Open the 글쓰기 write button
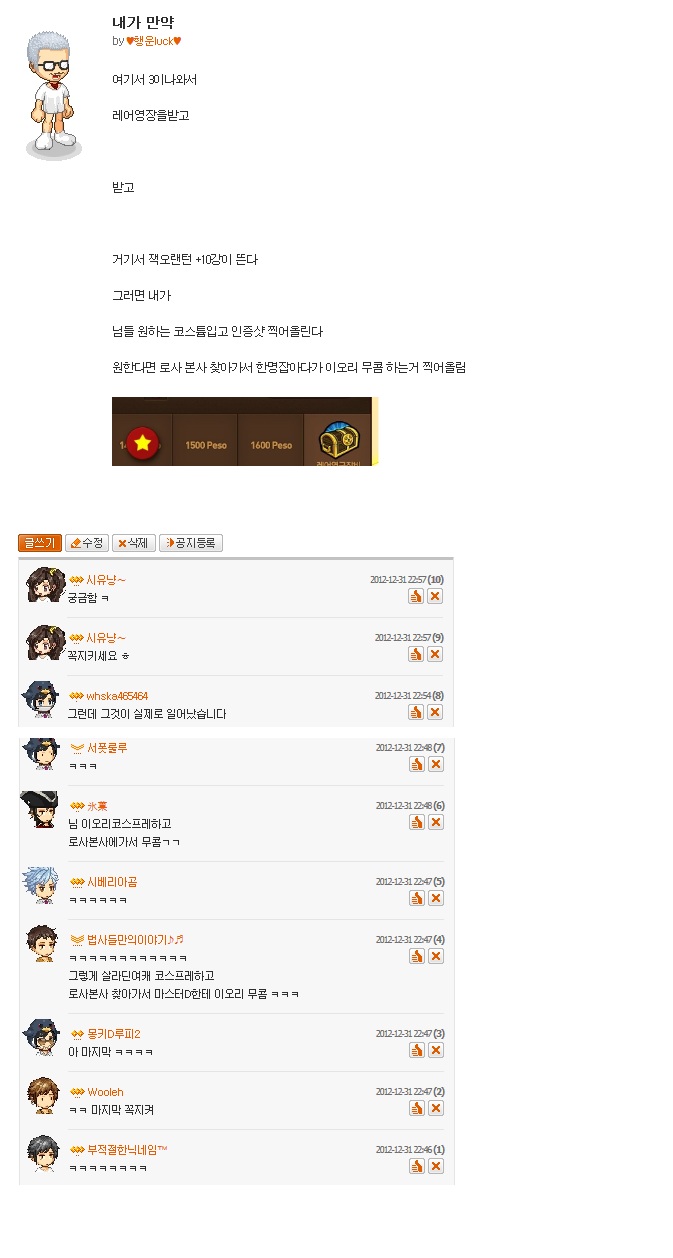The image size is (673, 1258). (x=40, y=543)
